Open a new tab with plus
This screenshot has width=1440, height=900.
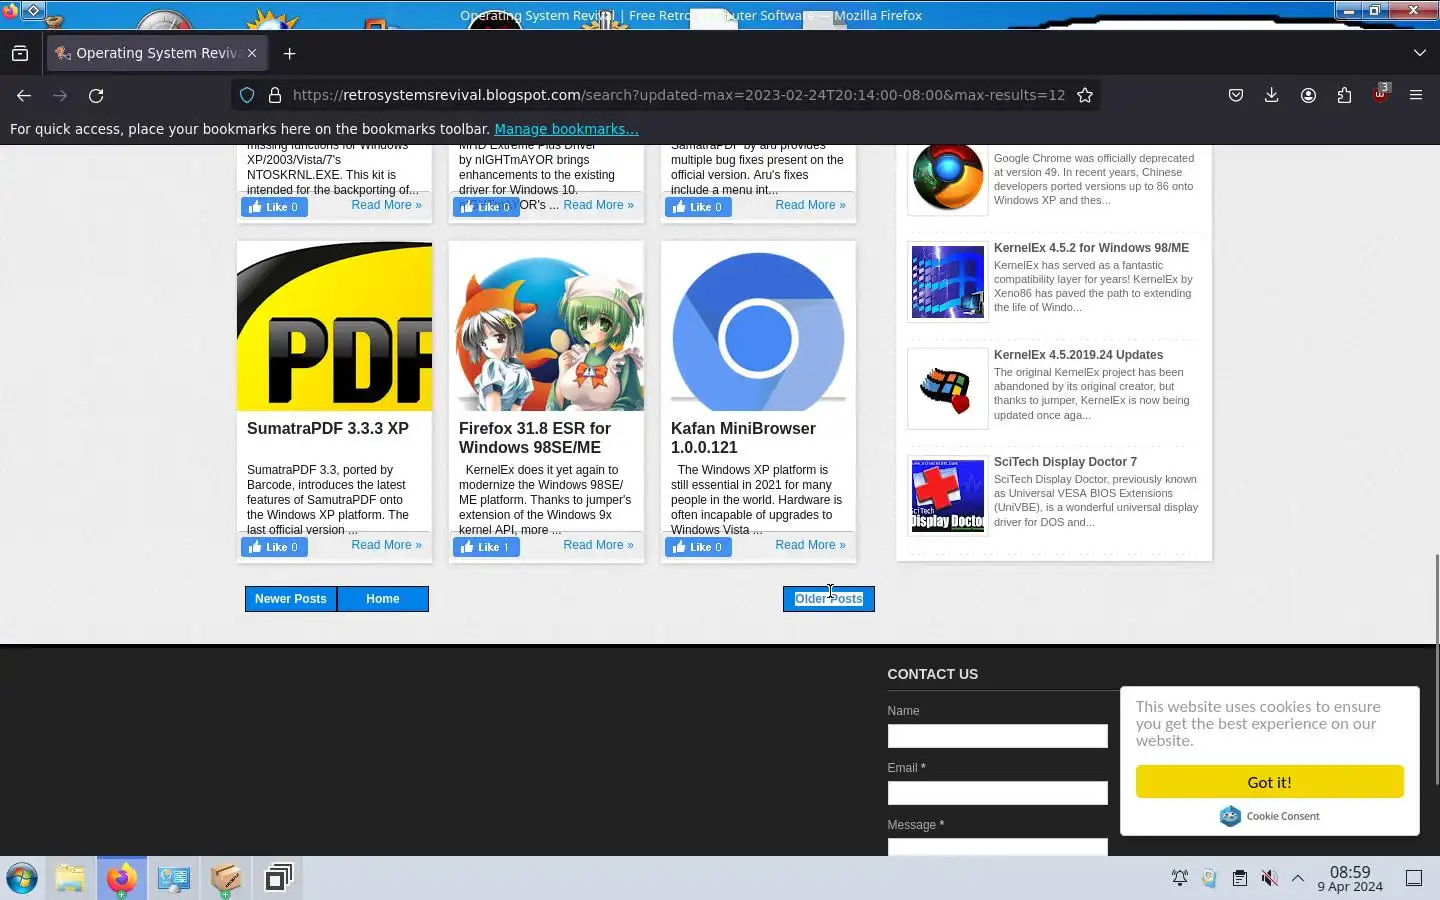290,53
